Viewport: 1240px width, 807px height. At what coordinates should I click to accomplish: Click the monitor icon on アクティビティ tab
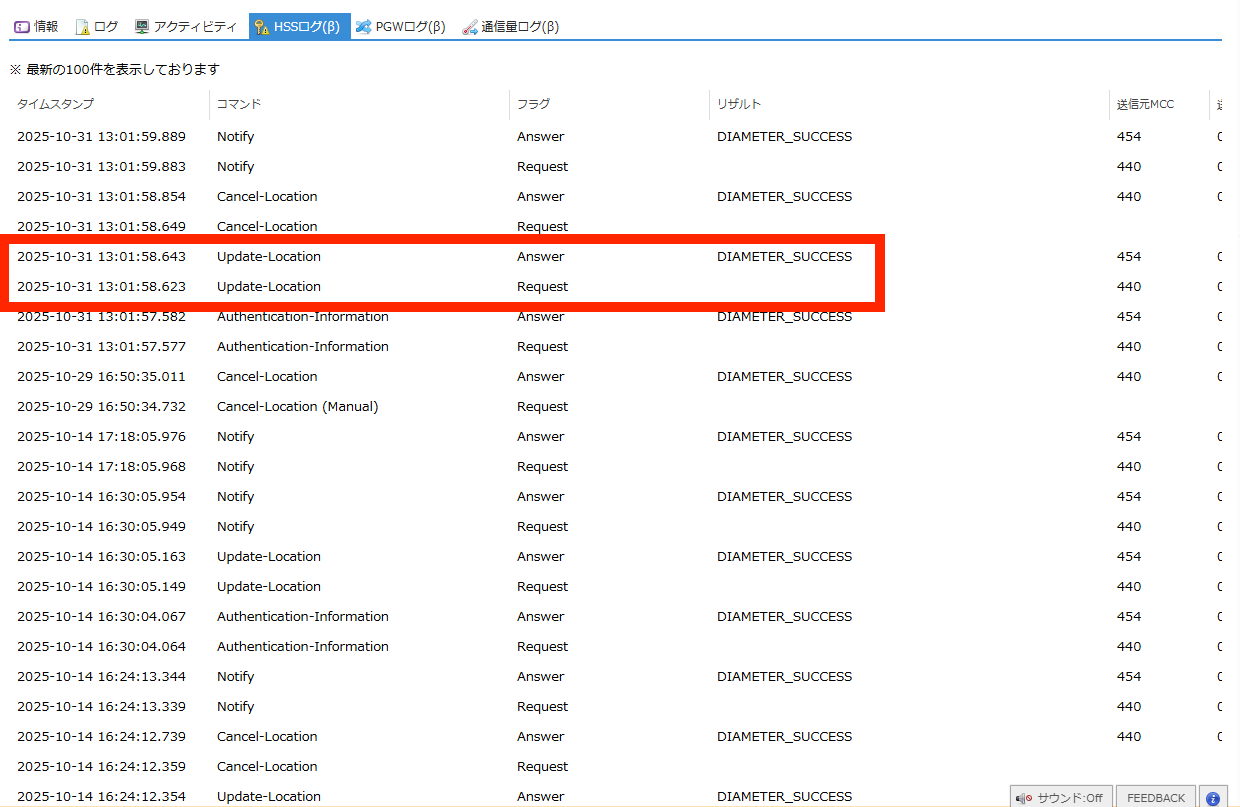click(x=142, y=27)
